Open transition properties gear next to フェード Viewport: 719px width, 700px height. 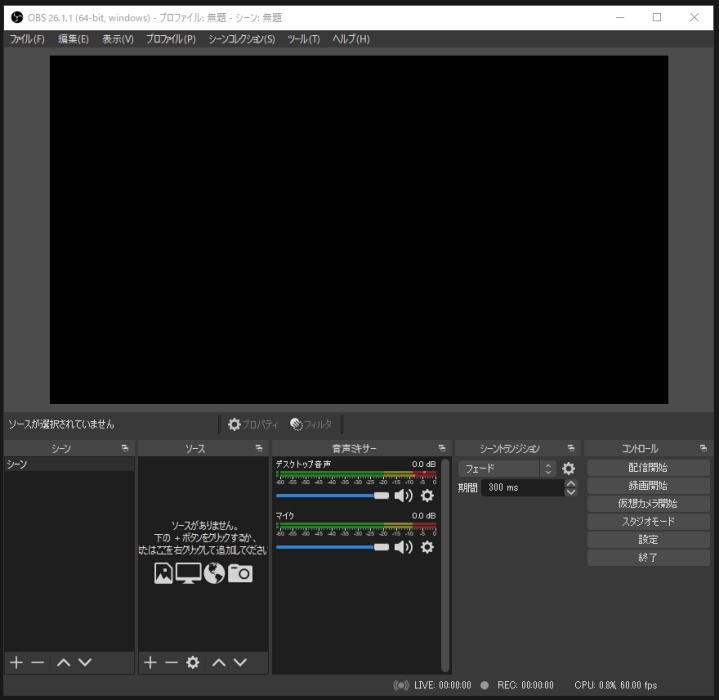[568, 469]
